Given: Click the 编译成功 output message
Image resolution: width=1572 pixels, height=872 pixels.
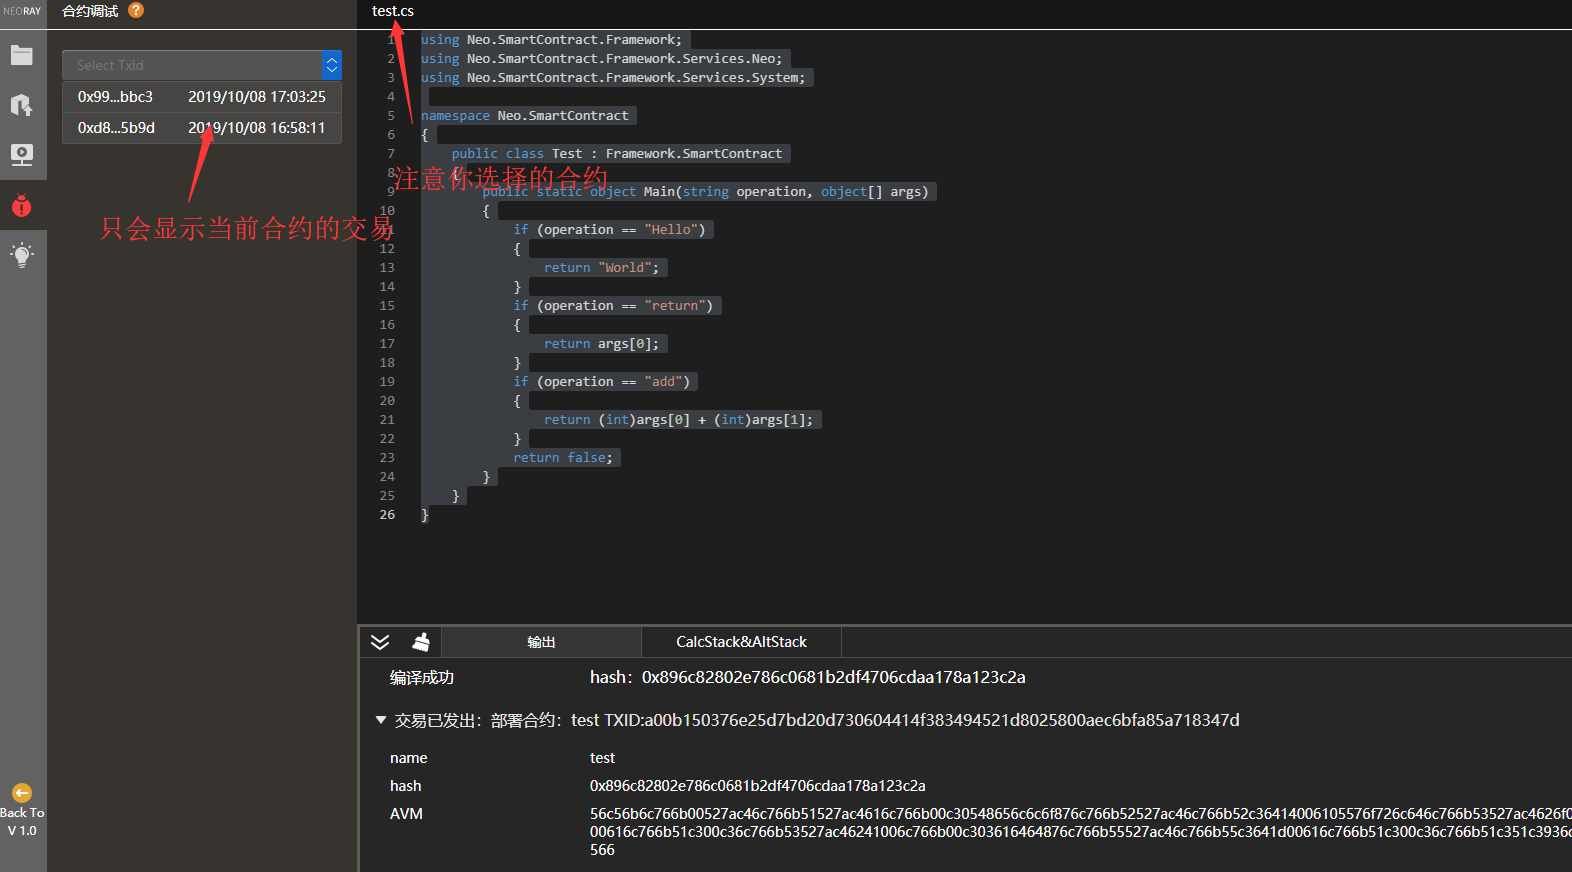Looking at the screenshot, I should point(422,677).
